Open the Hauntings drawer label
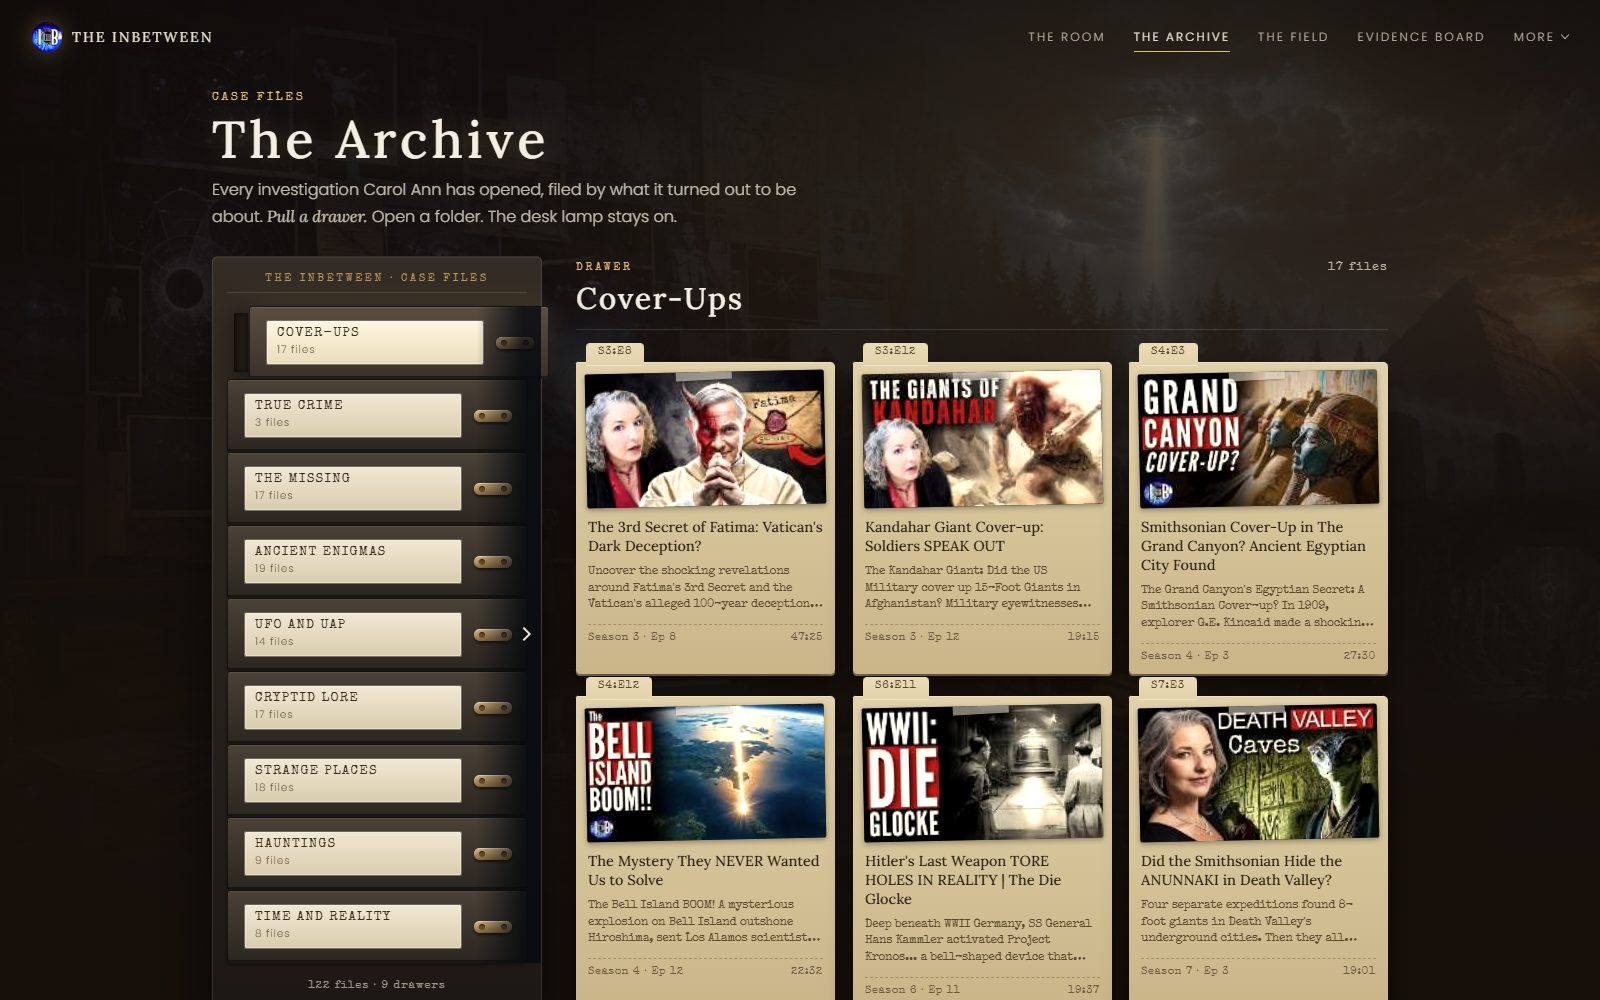This screenshot has height=1000, width=1600. 353,853
